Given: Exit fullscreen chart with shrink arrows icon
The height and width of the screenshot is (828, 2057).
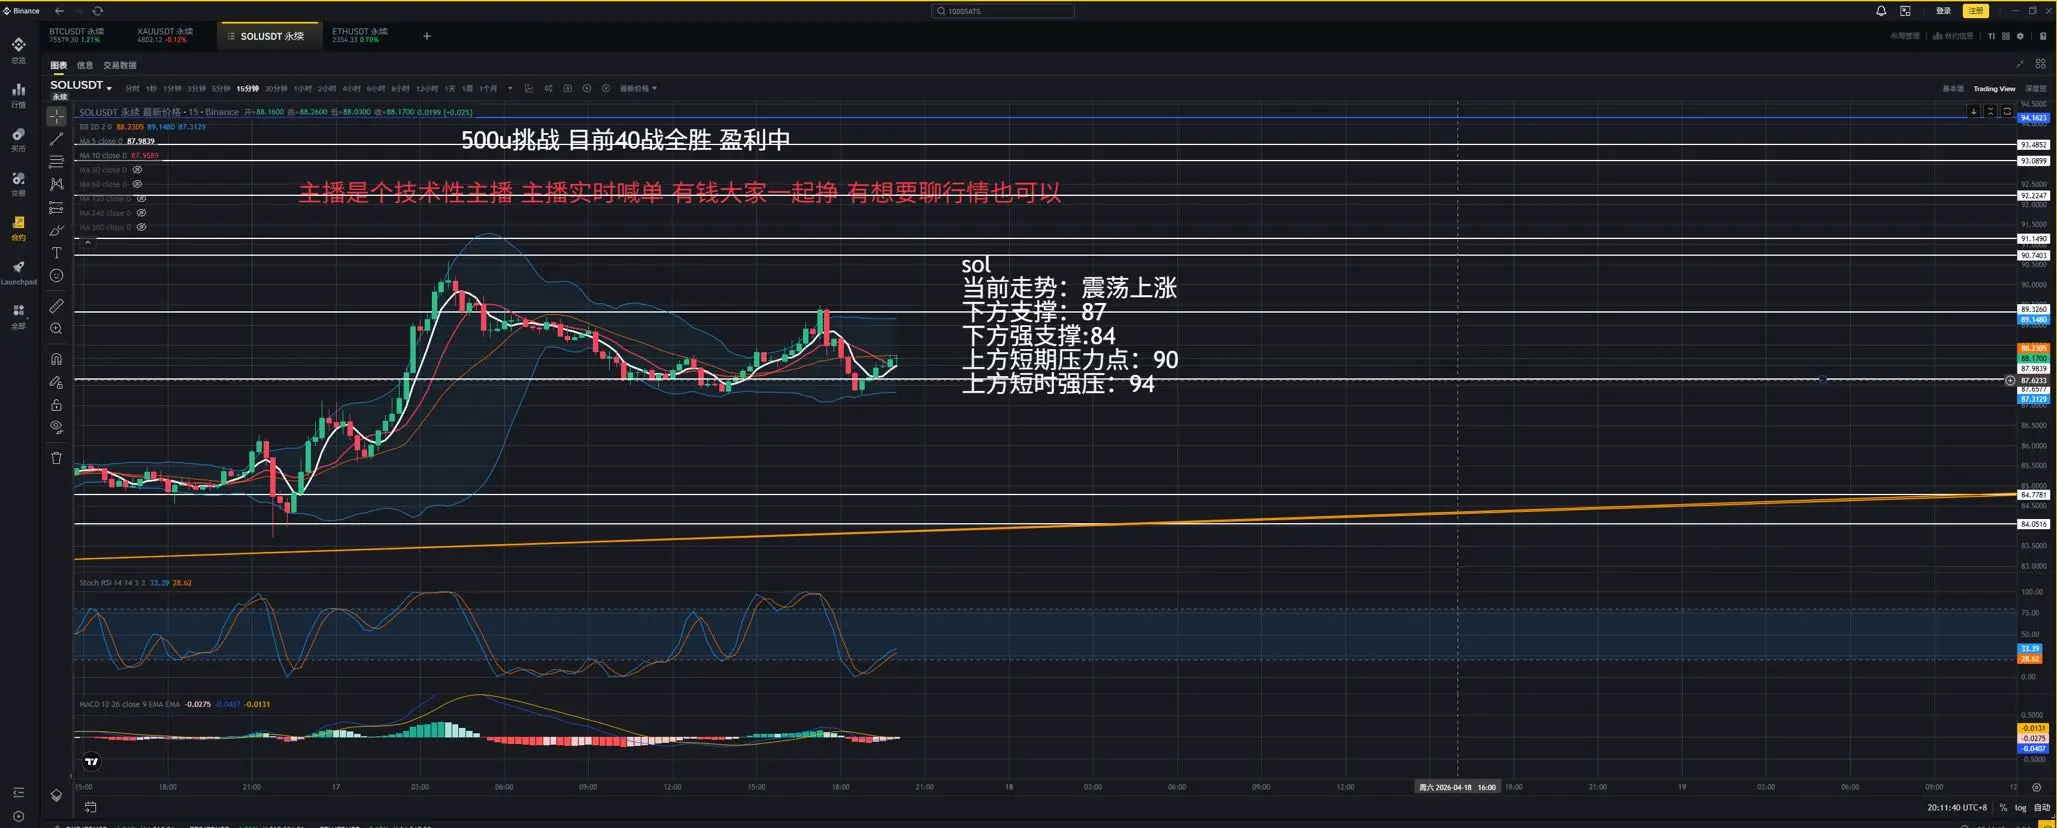Looking at the screenshot, I should click(2019, 64).
